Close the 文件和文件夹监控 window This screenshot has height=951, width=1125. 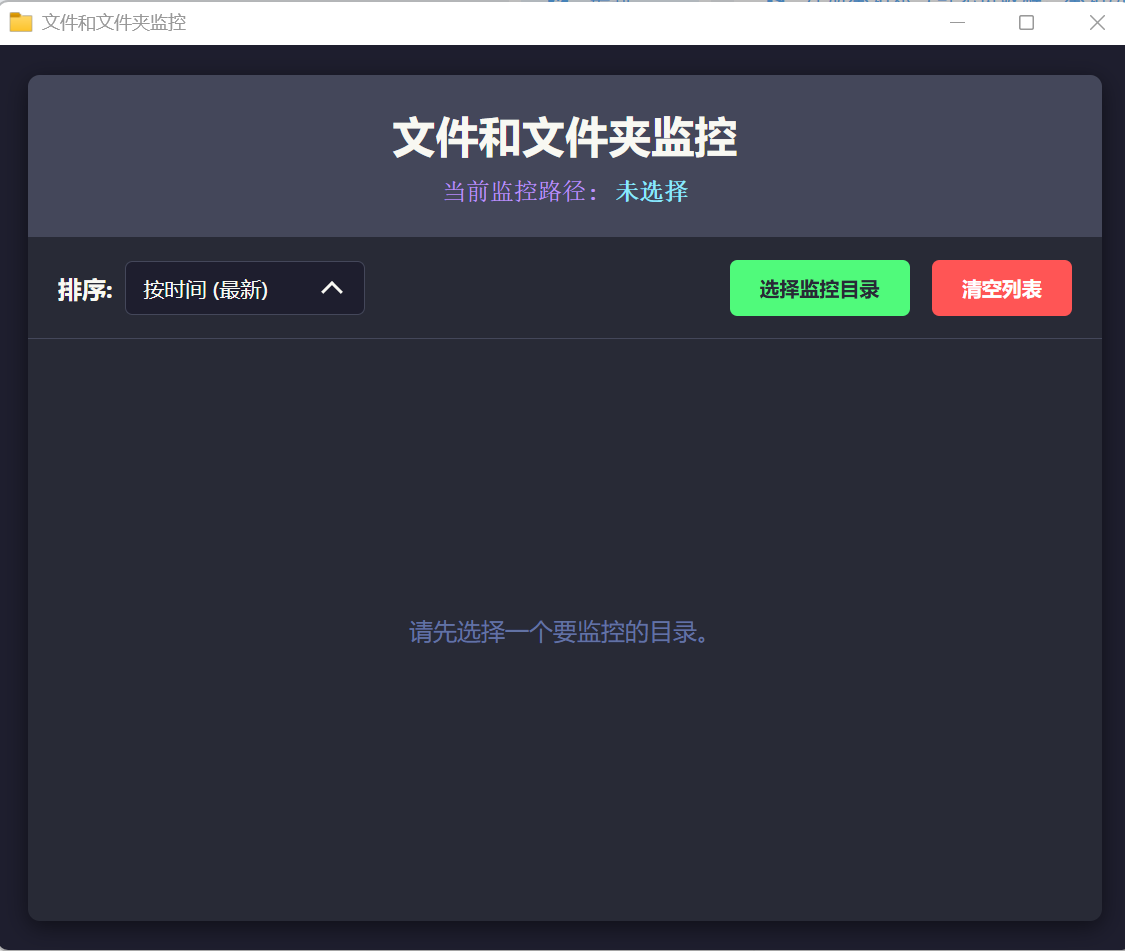1097,23
